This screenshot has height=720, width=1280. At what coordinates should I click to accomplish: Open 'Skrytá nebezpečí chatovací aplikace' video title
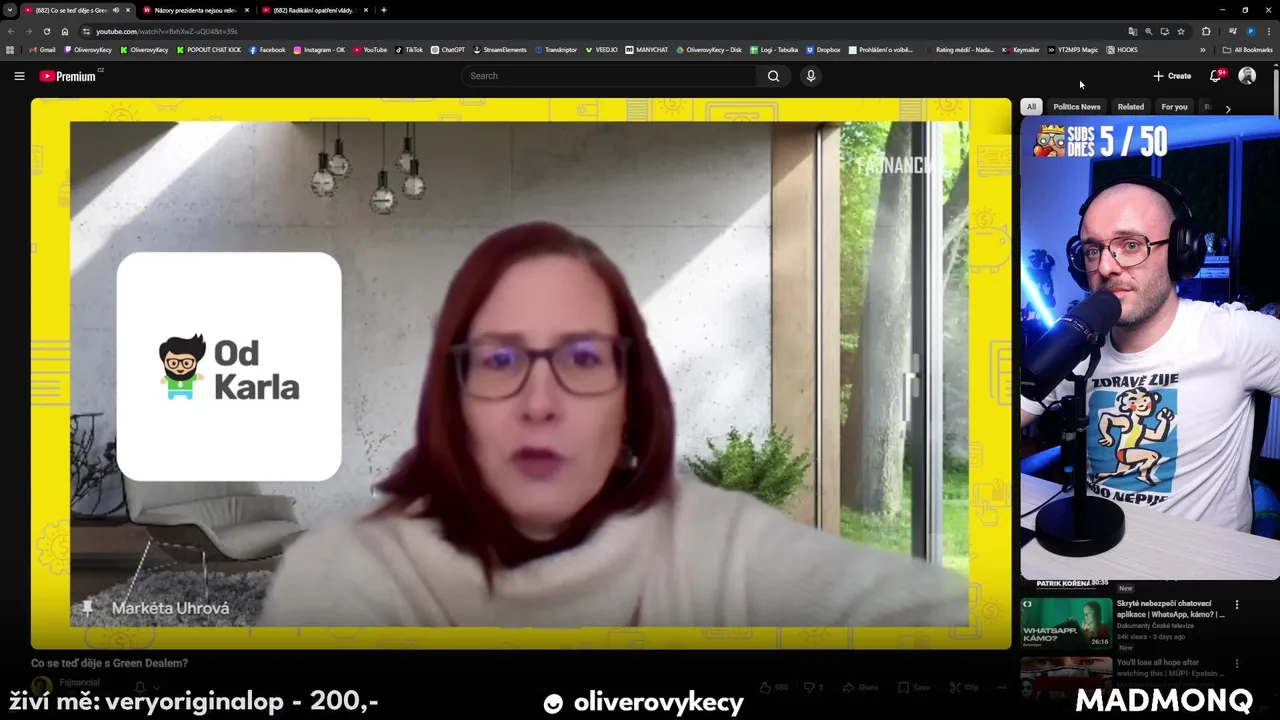coord(1170,609)
